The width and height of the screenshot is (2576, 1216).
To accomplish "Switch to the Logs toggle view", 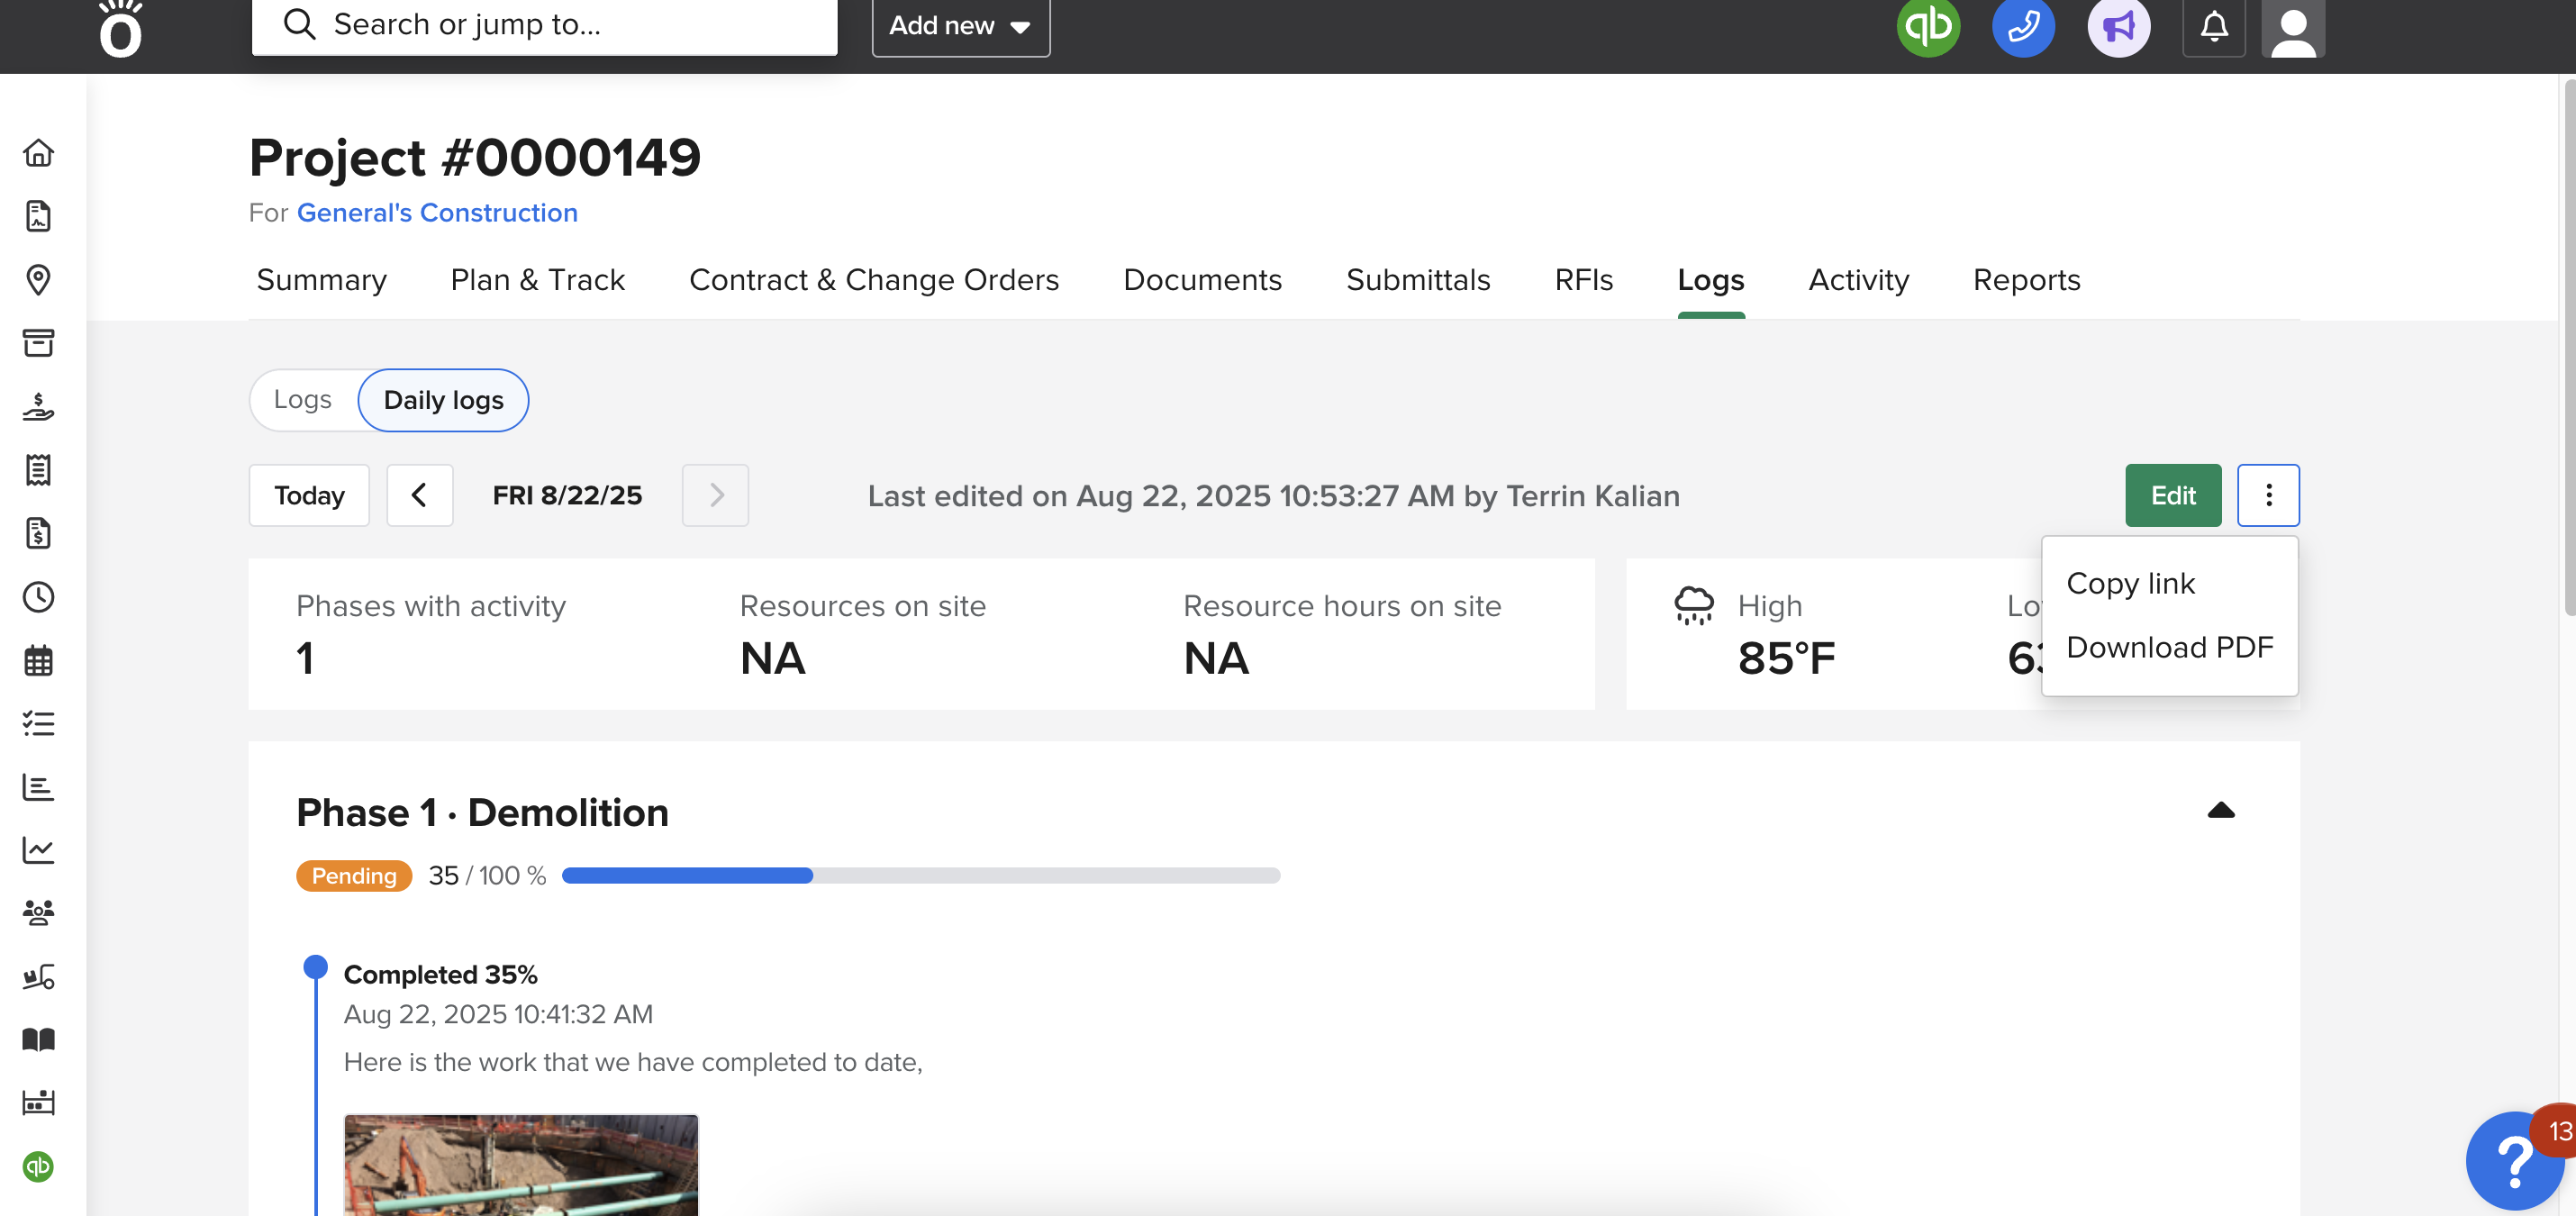I will (x=303, y=400).
